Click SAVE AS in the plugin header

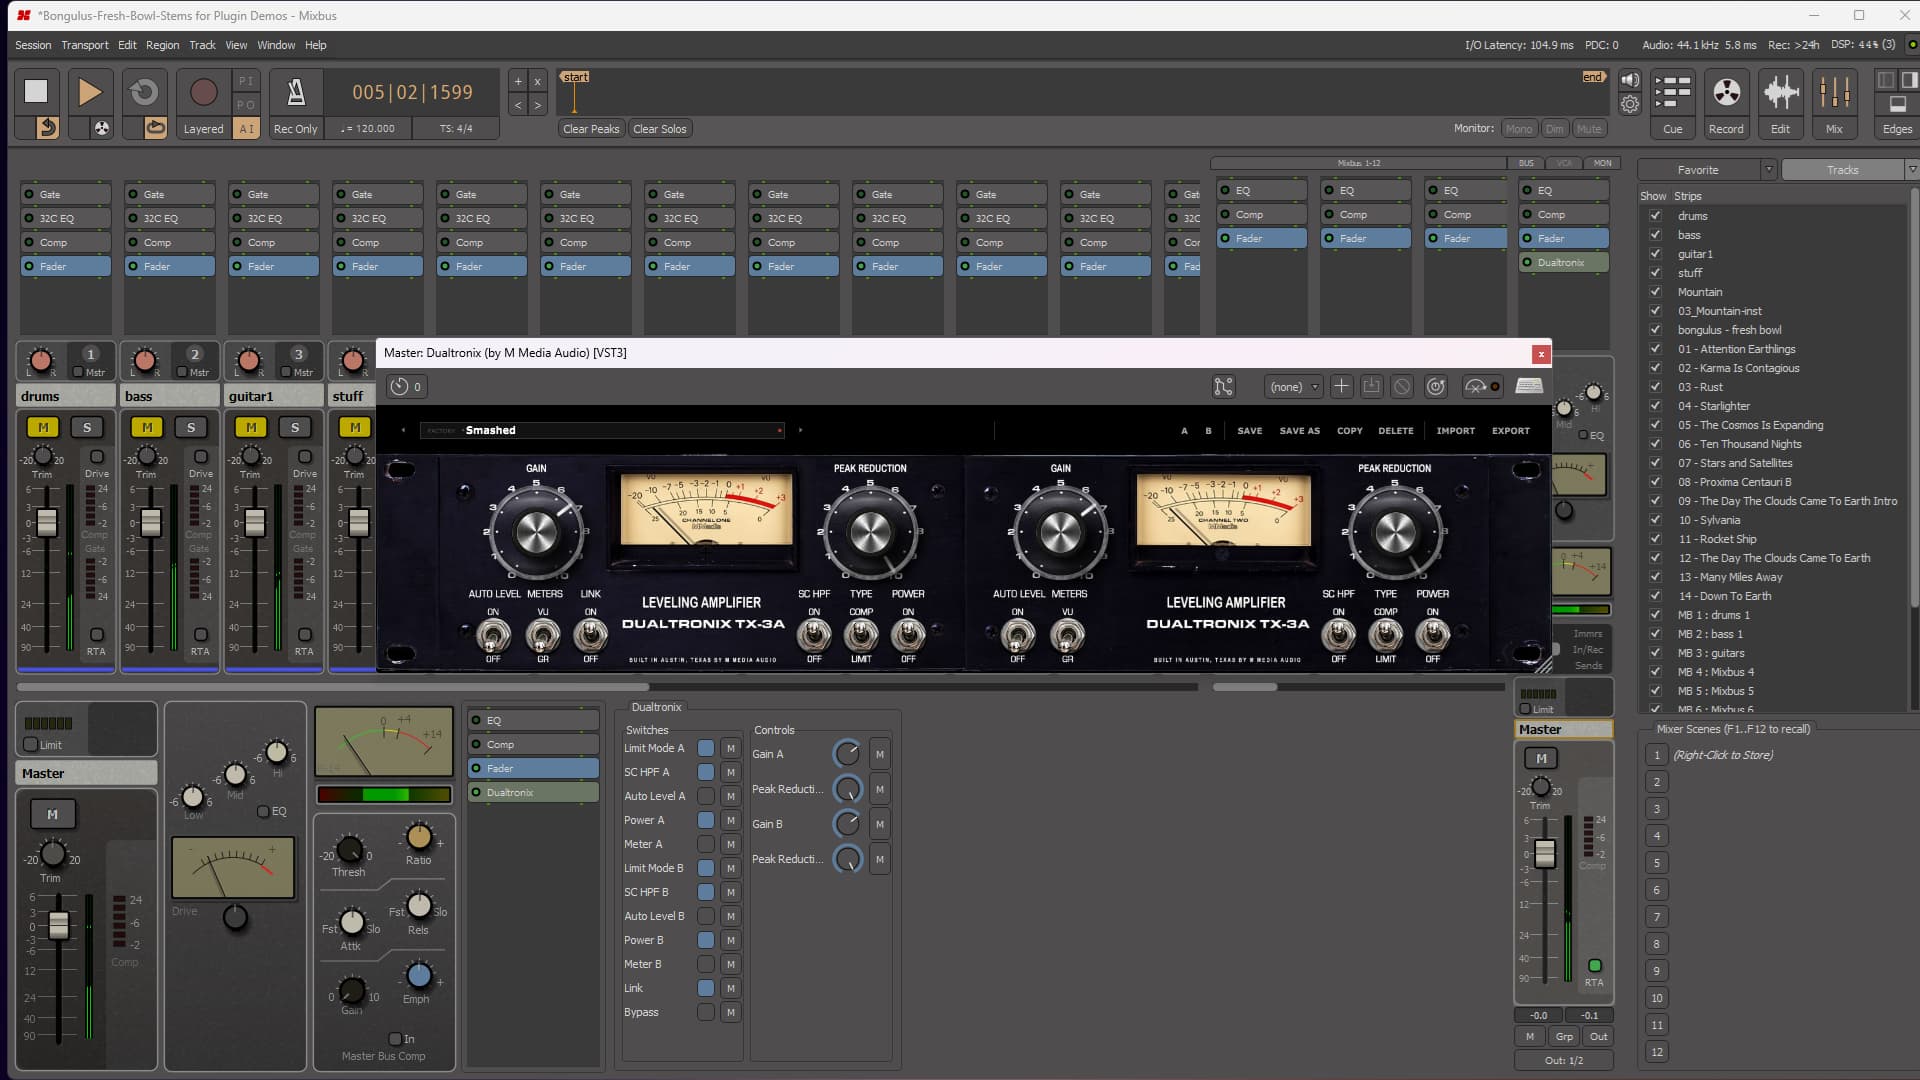point(1299,431)
